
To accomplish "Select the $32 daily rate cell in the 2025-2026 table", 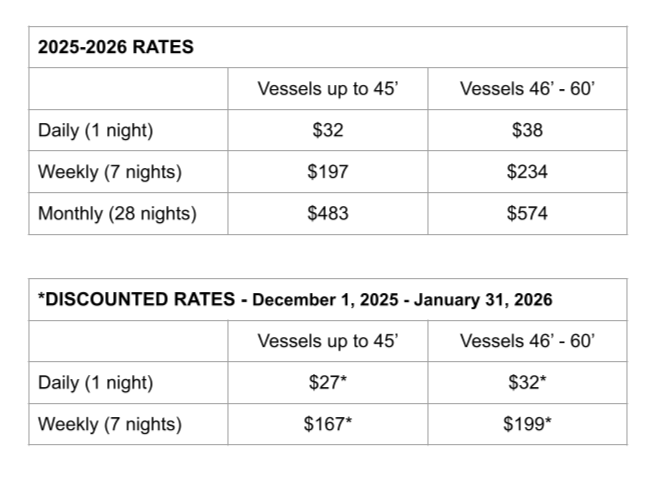I will point(328,130).
